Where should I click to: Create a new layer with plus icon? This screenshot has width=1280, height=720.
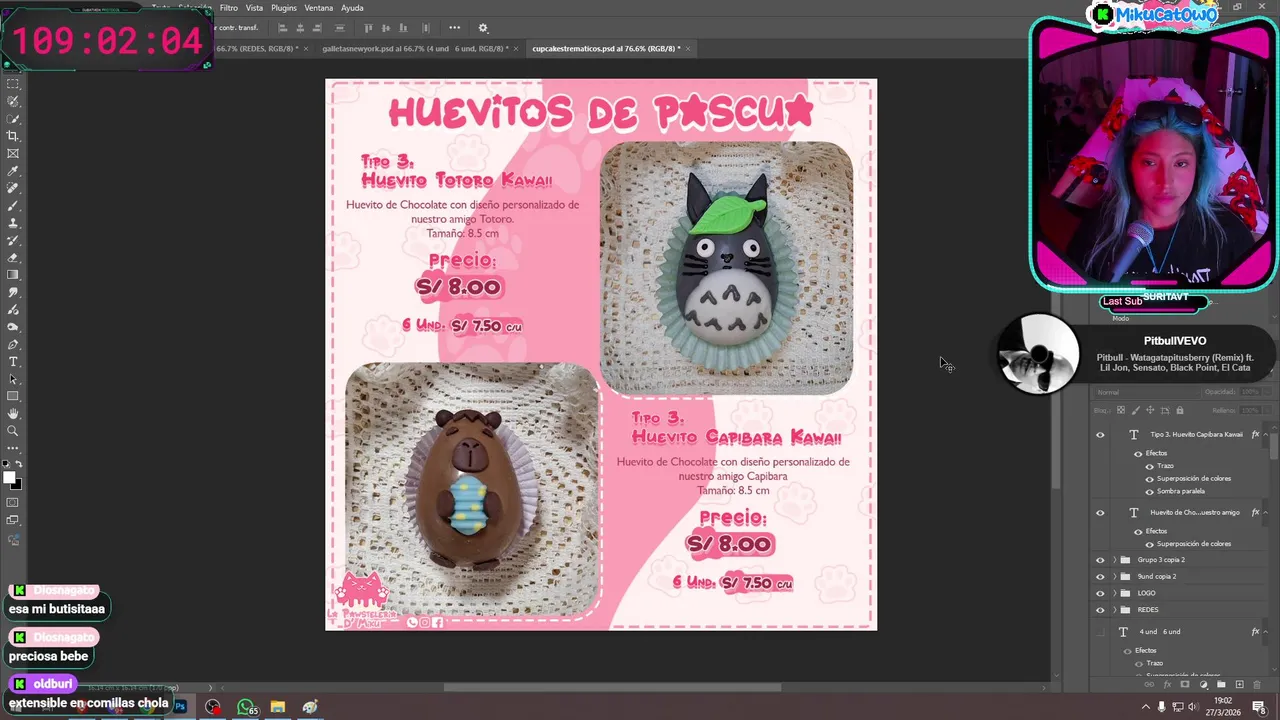[x=1240, y=685]
